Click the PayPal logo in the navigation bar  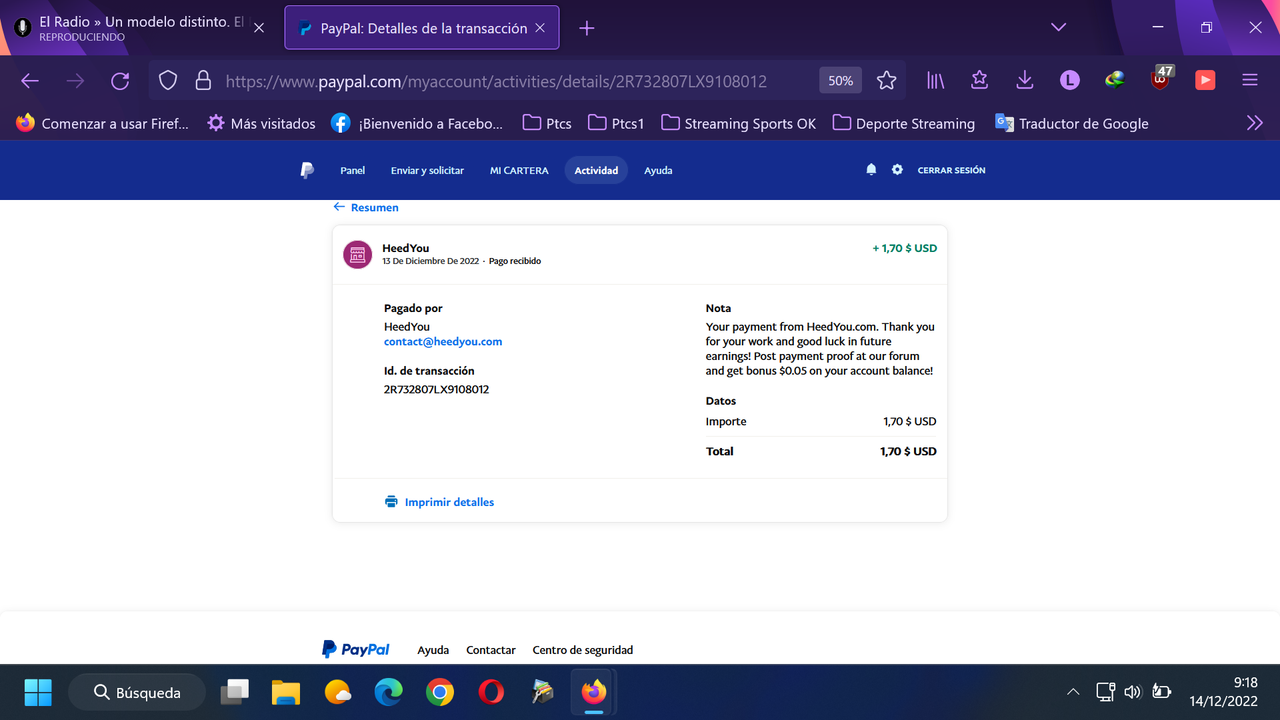[307, 170]
